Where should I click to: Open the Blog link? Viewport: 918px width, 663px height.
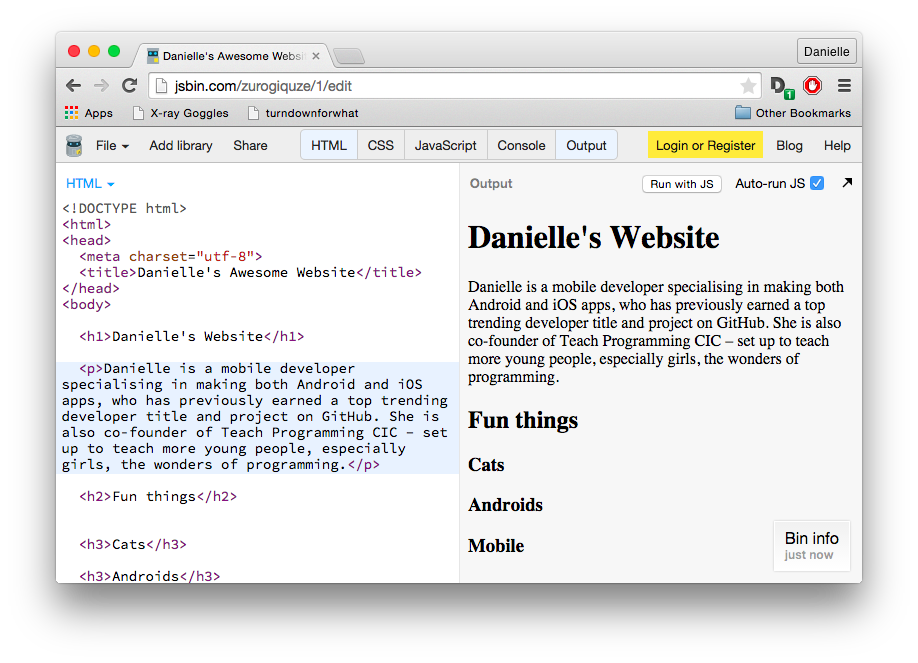(789, 146)
